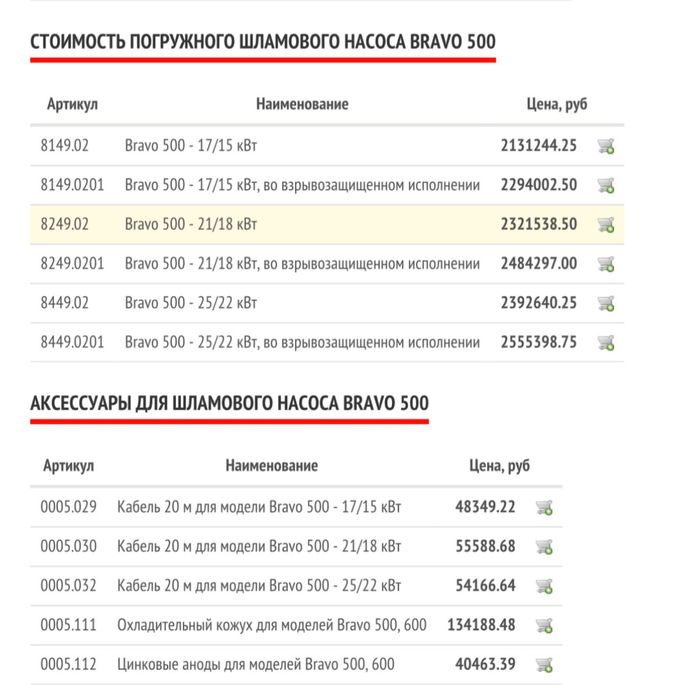Click the accessory price 55588.68
Image resolution: width=689 pixels, height=700 pixels.
pyautogui.click(x=485, y=546)
